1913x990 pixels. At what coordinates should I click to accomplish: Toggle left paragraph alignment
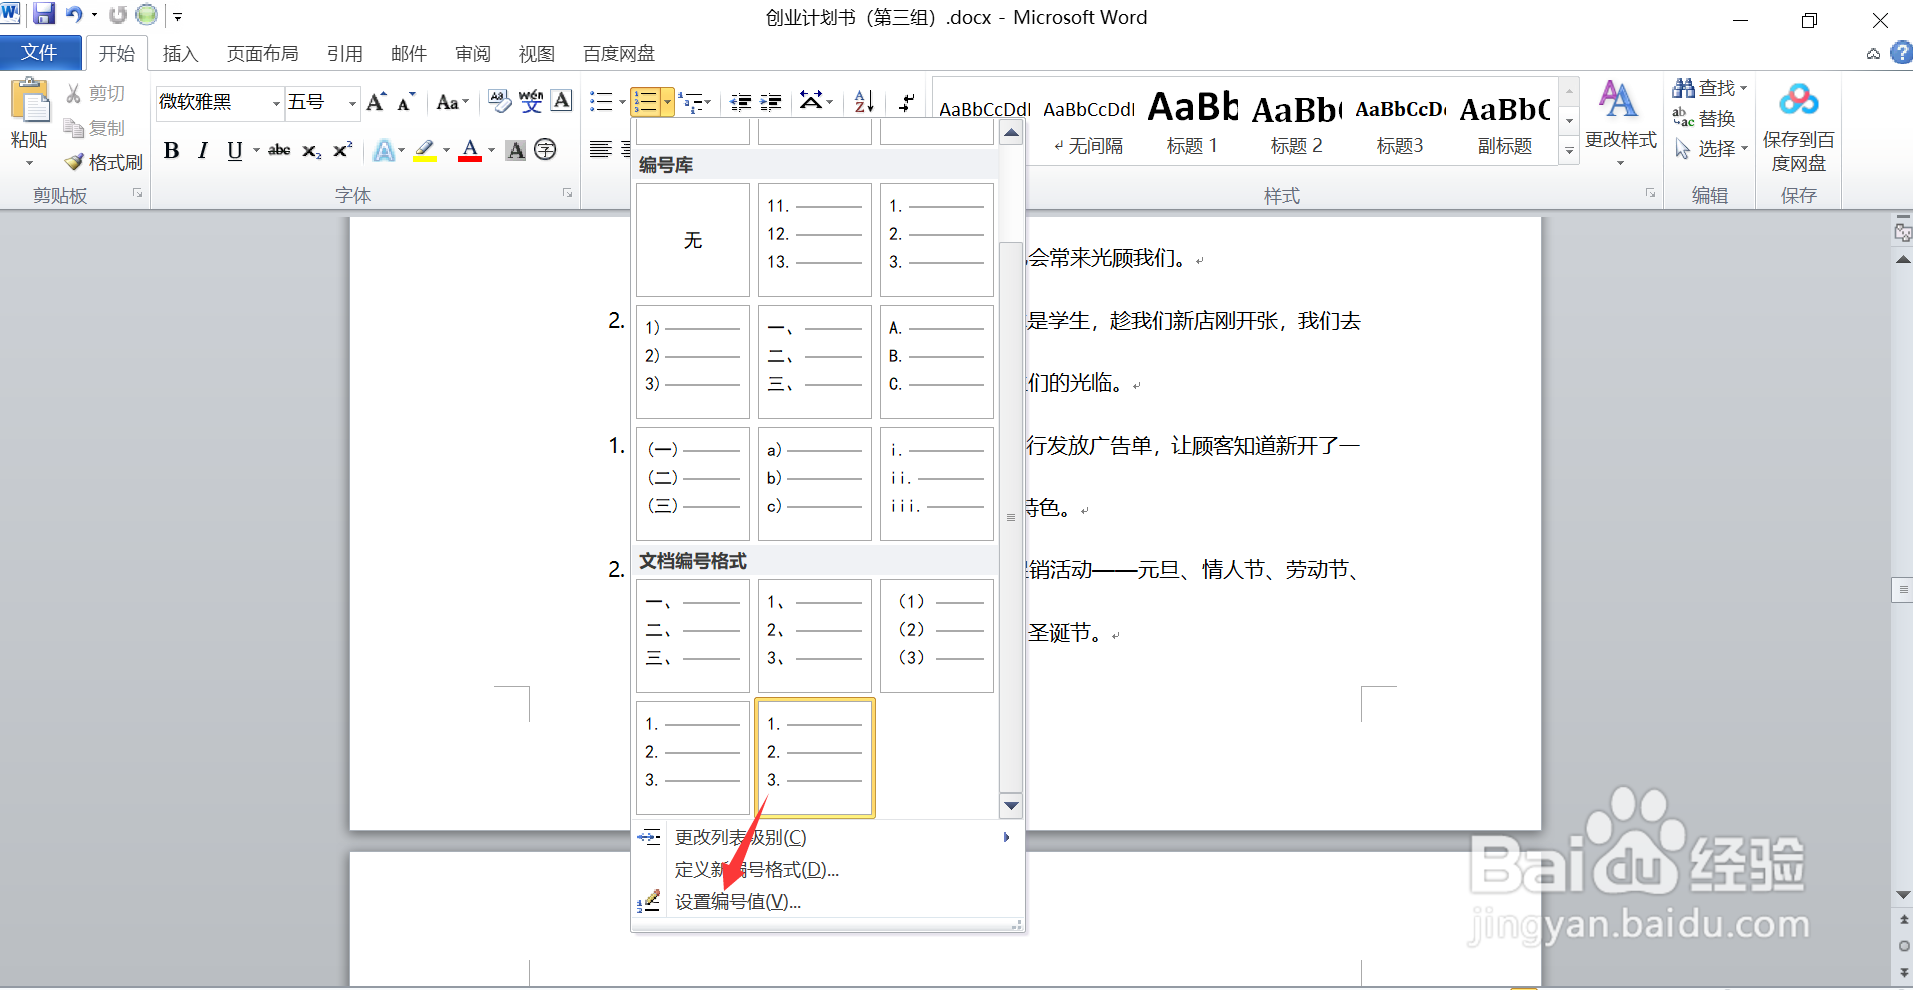601,150
